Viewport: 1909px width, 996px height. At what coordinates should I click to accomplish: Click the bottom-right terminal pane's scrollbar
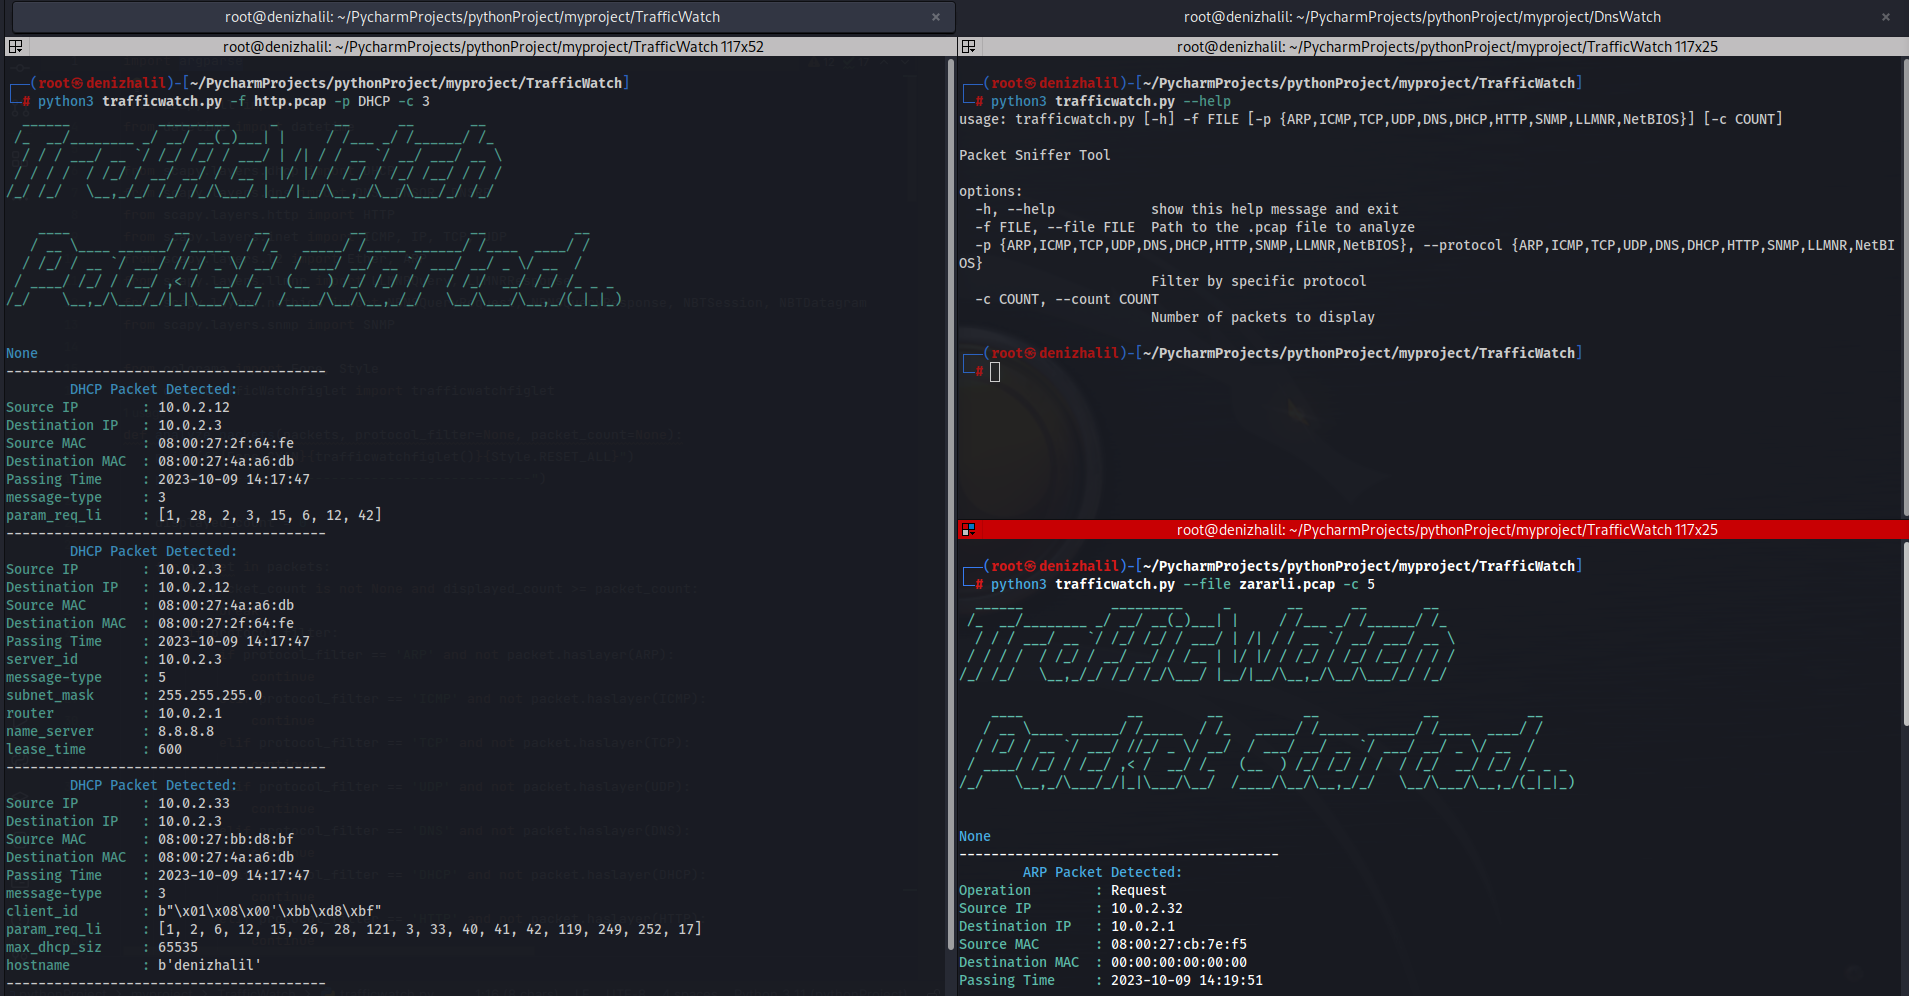coord(1904,767)
